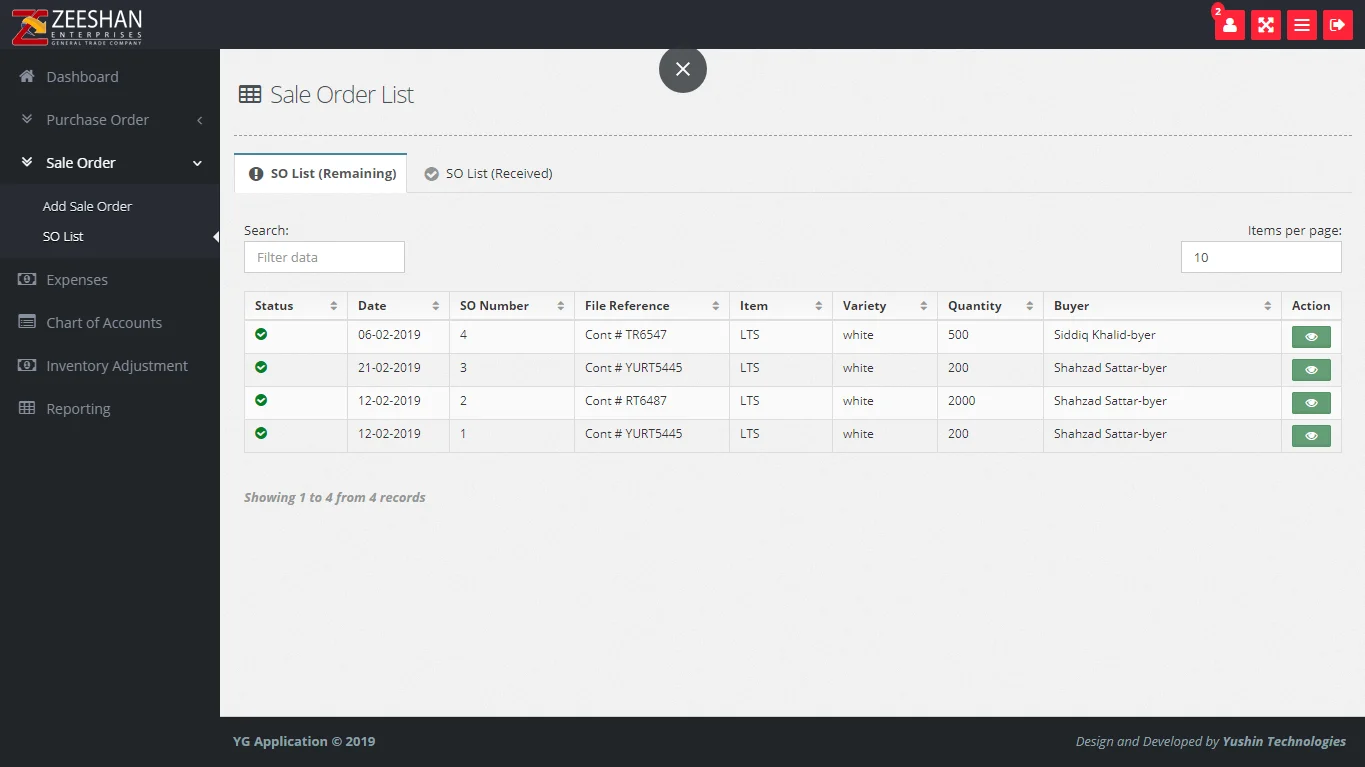View details of sale order number 4
The height and width of the screenshot is (767, 1365).
click(1310, 337)
